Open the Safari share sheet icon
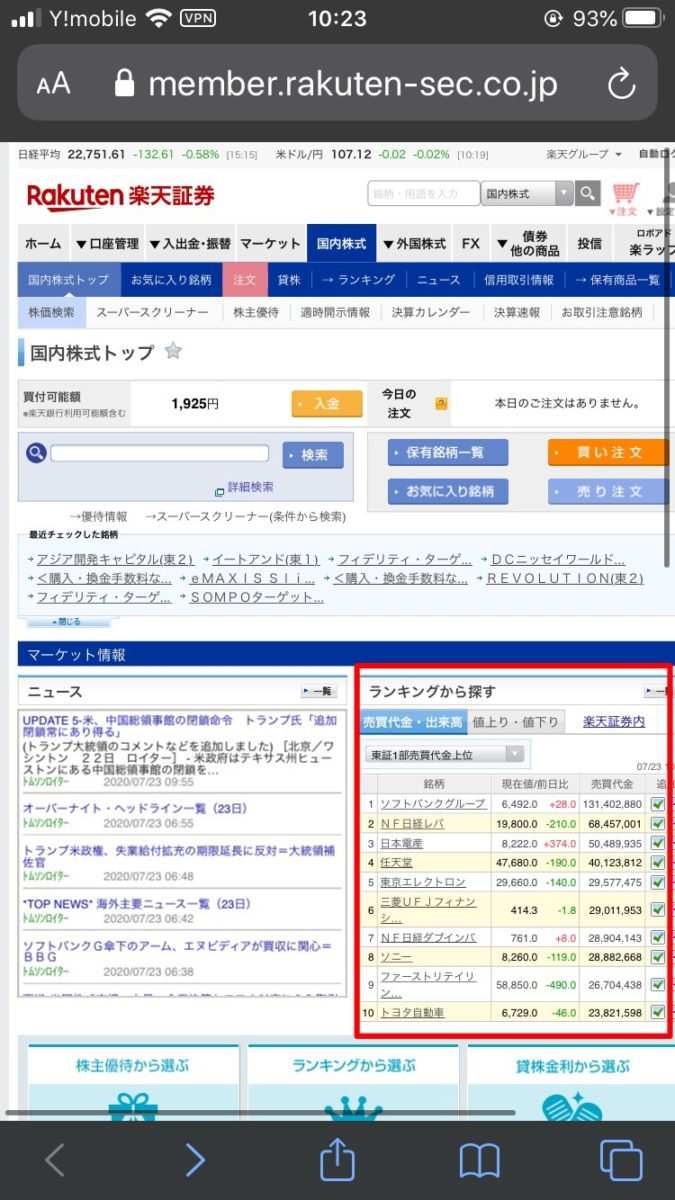Image resolution: width=675 pixels, height=1200 pixels. click(x=337, y=1158)
